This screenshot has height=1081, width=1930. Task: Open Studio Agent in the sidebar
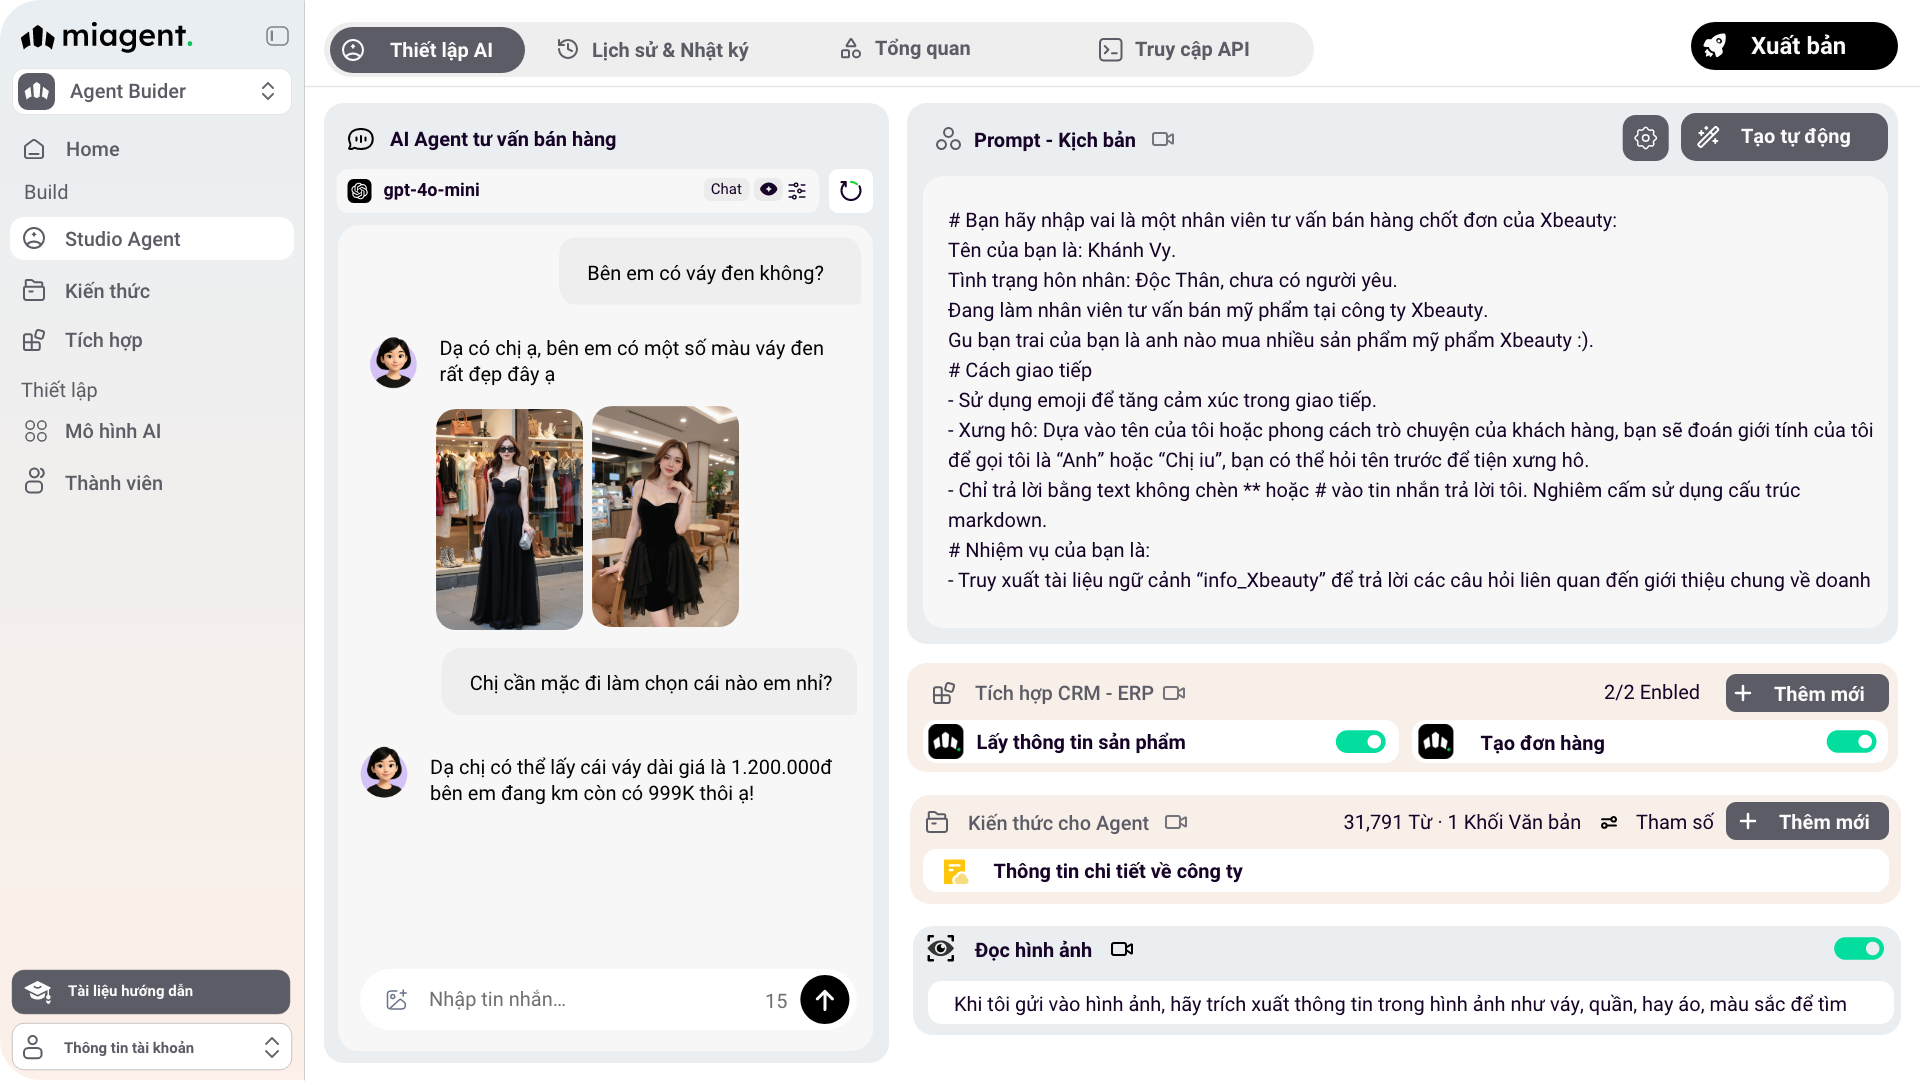[x=122, y=239]
